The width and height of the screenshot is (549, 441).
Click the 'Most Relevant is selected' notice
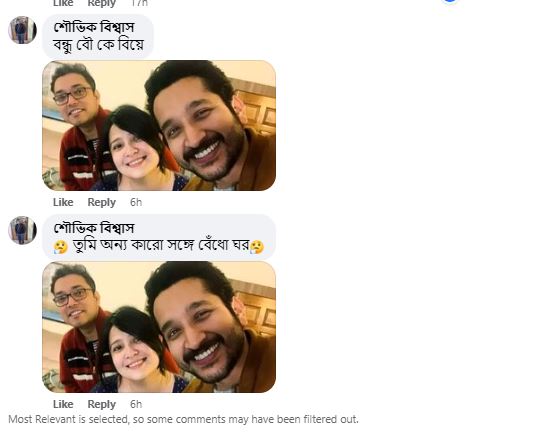[x=183, y=419]
